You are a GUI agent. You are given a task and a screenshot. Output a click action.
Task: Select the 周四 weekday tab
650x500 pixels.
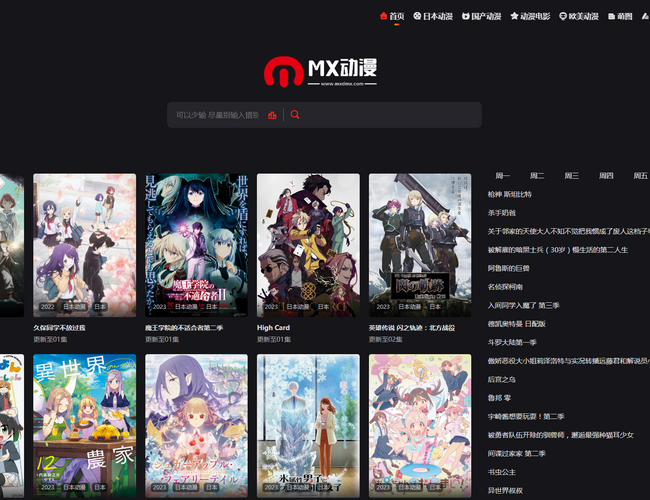pos(606,175)
